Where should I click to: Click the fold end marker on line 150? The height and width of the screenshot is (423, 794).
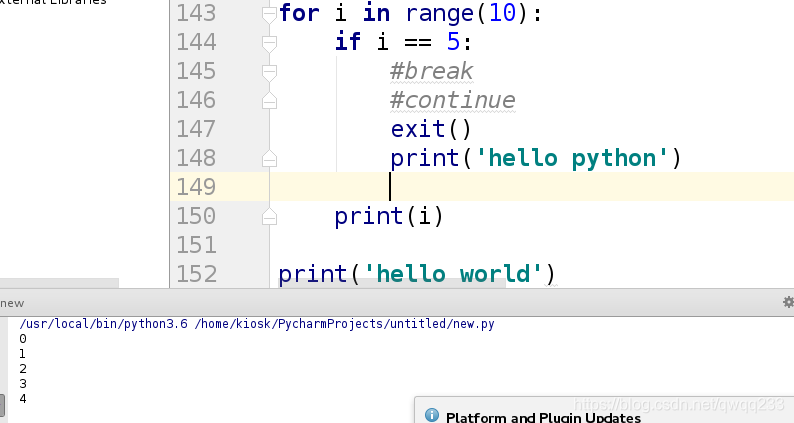pyautogui.click(x=269, y=217)
